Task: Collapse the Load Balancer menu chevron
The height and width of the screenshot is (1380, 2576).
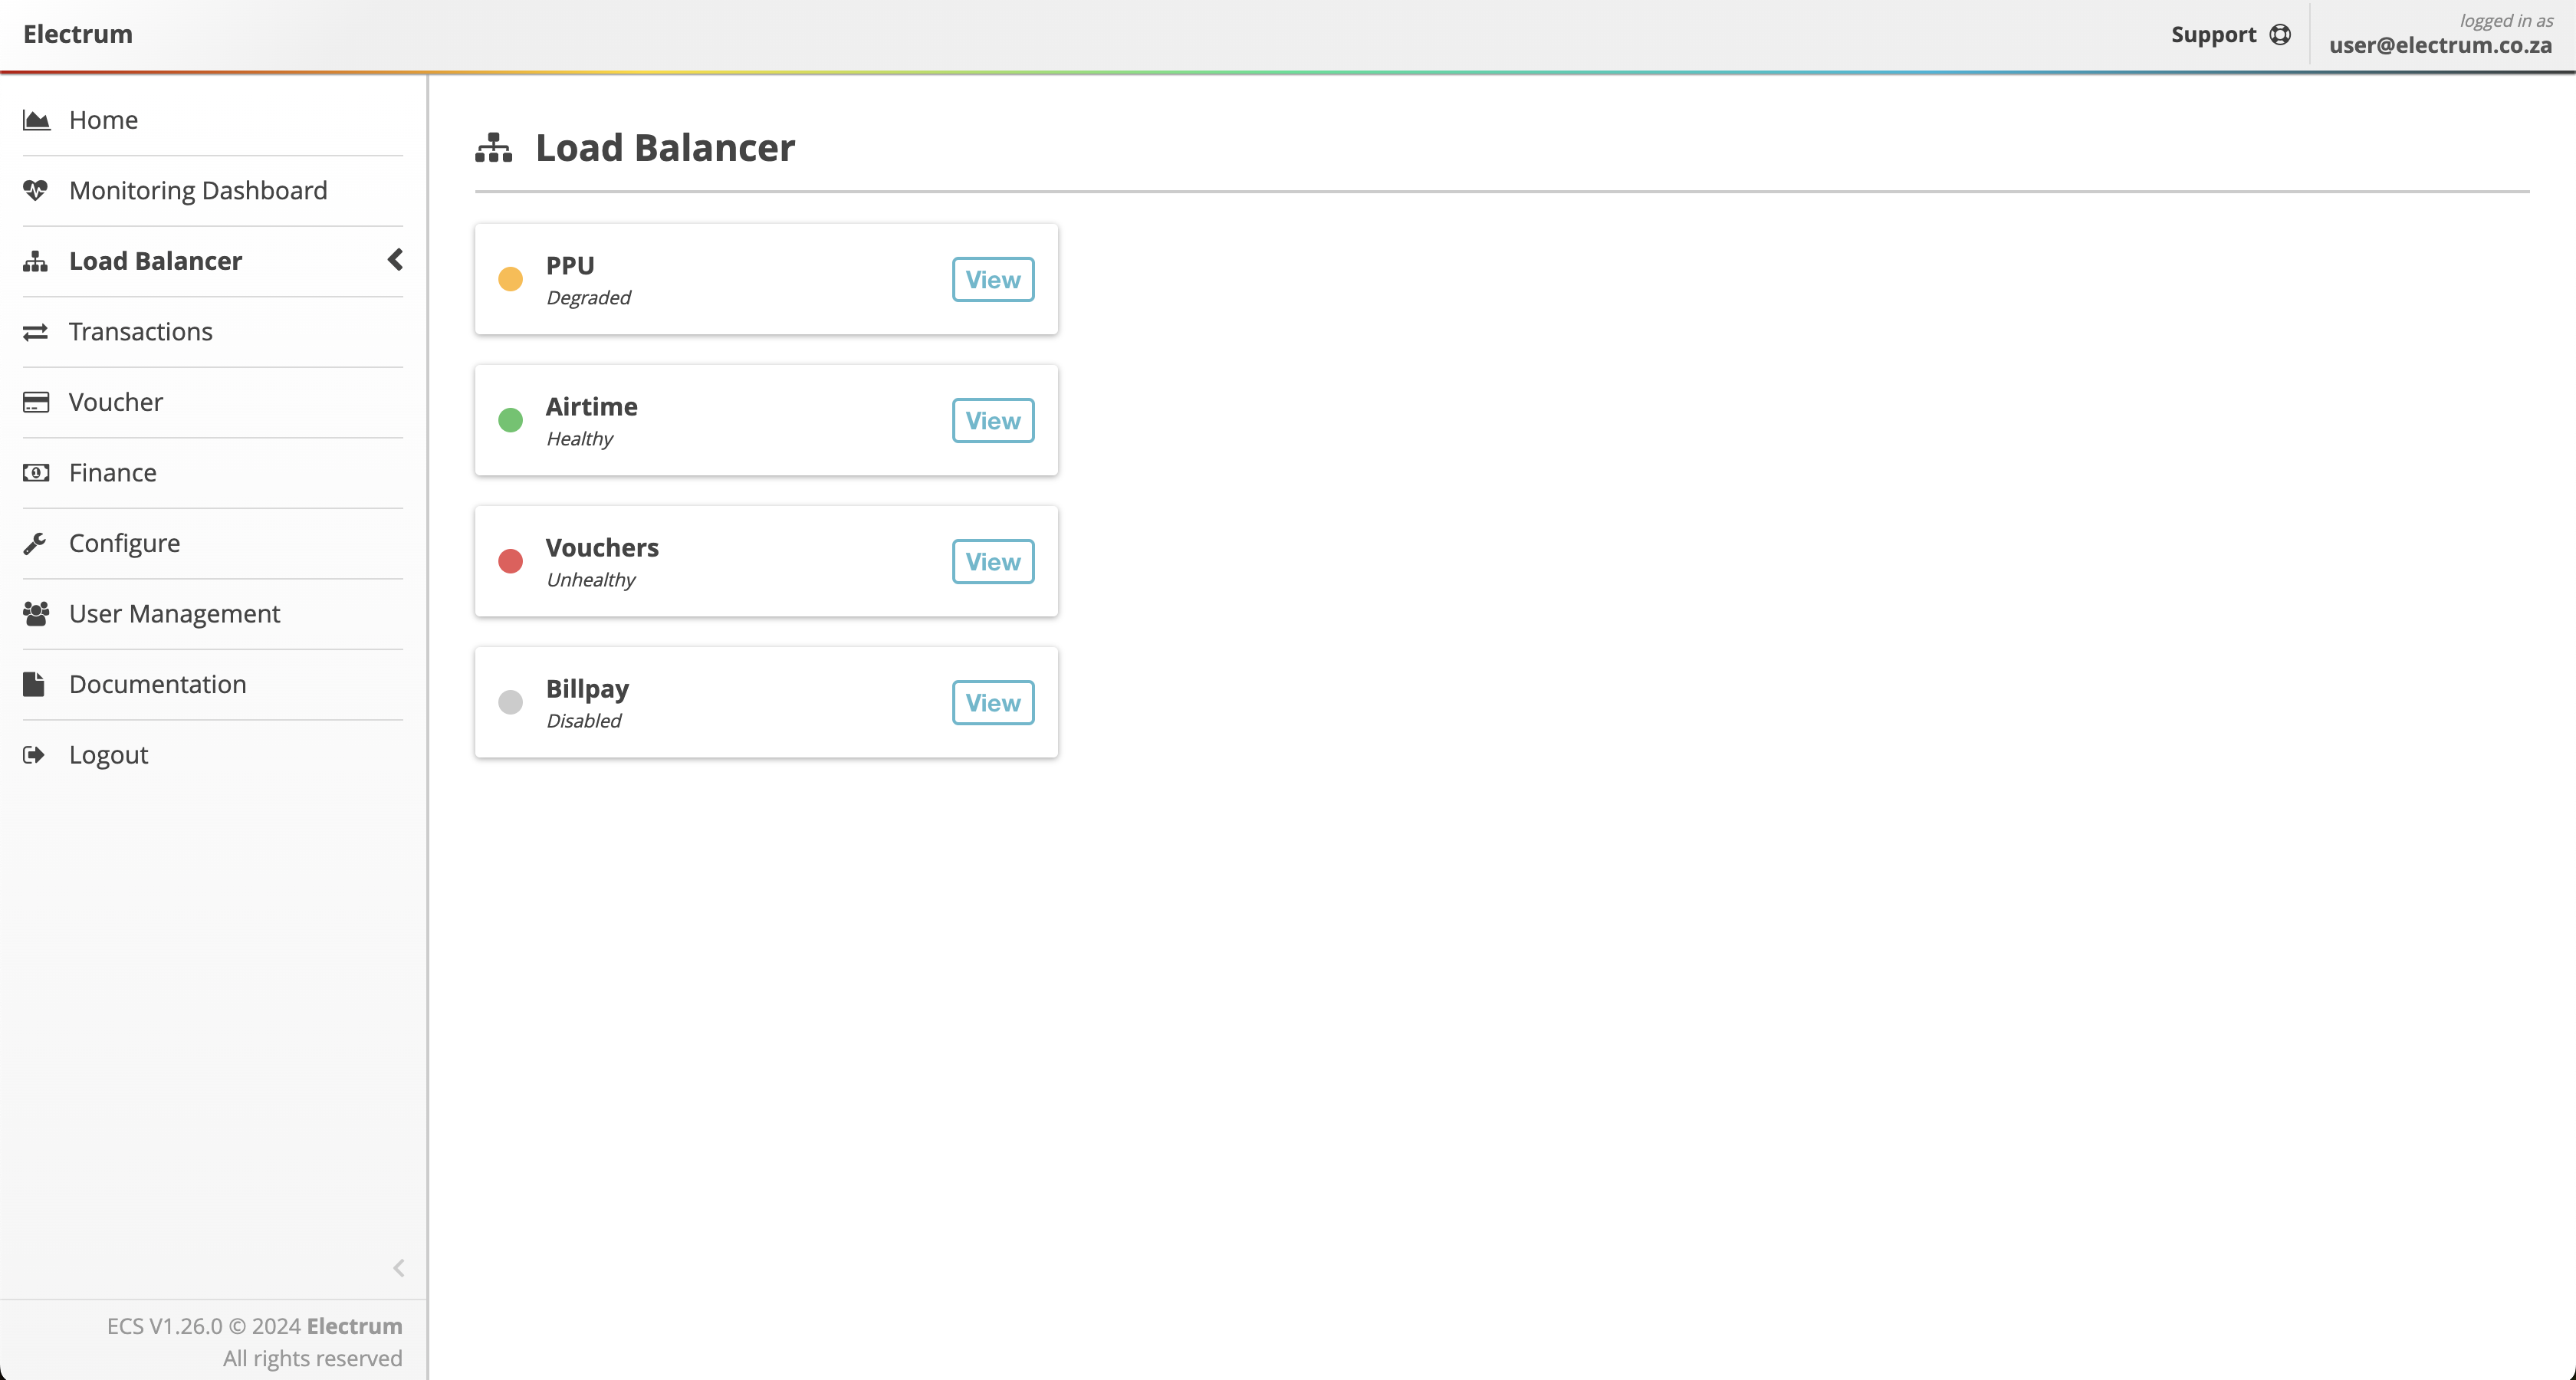Action: click(x=395, y=260)
